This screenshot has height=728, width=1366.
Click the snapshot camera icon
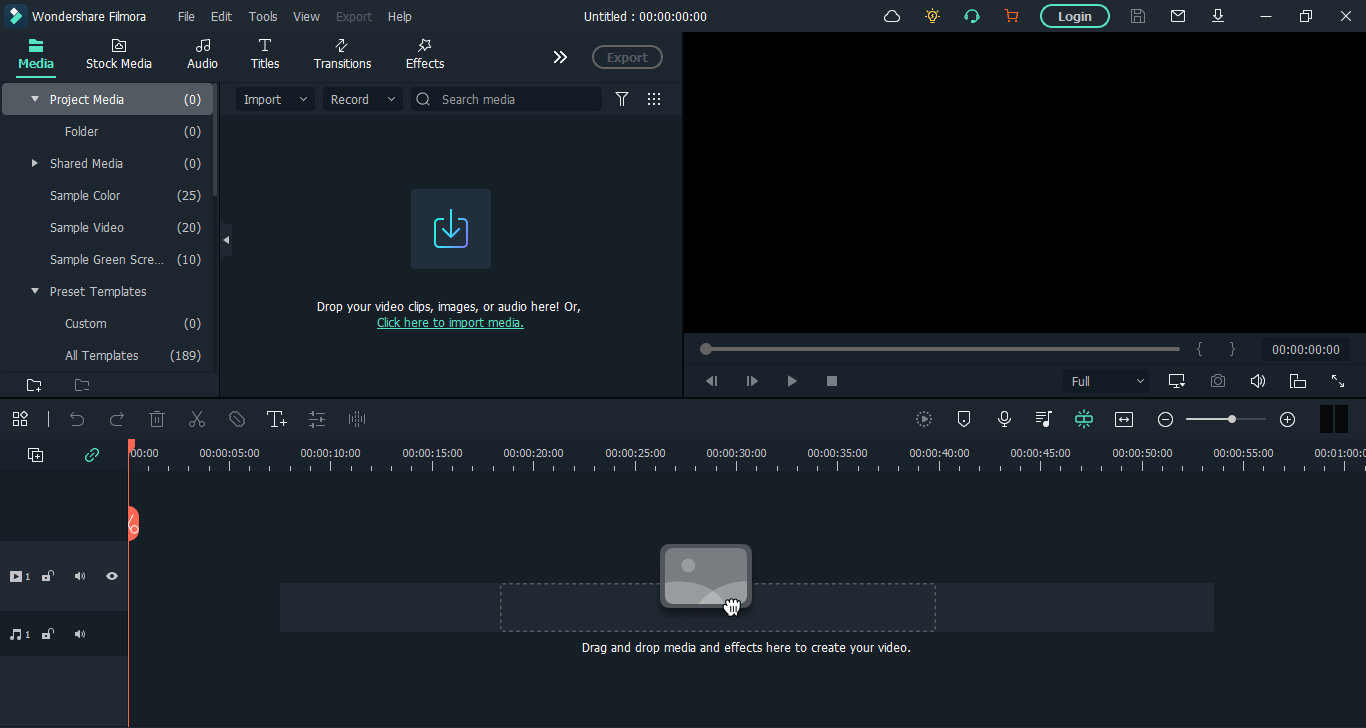[1217, 381]
